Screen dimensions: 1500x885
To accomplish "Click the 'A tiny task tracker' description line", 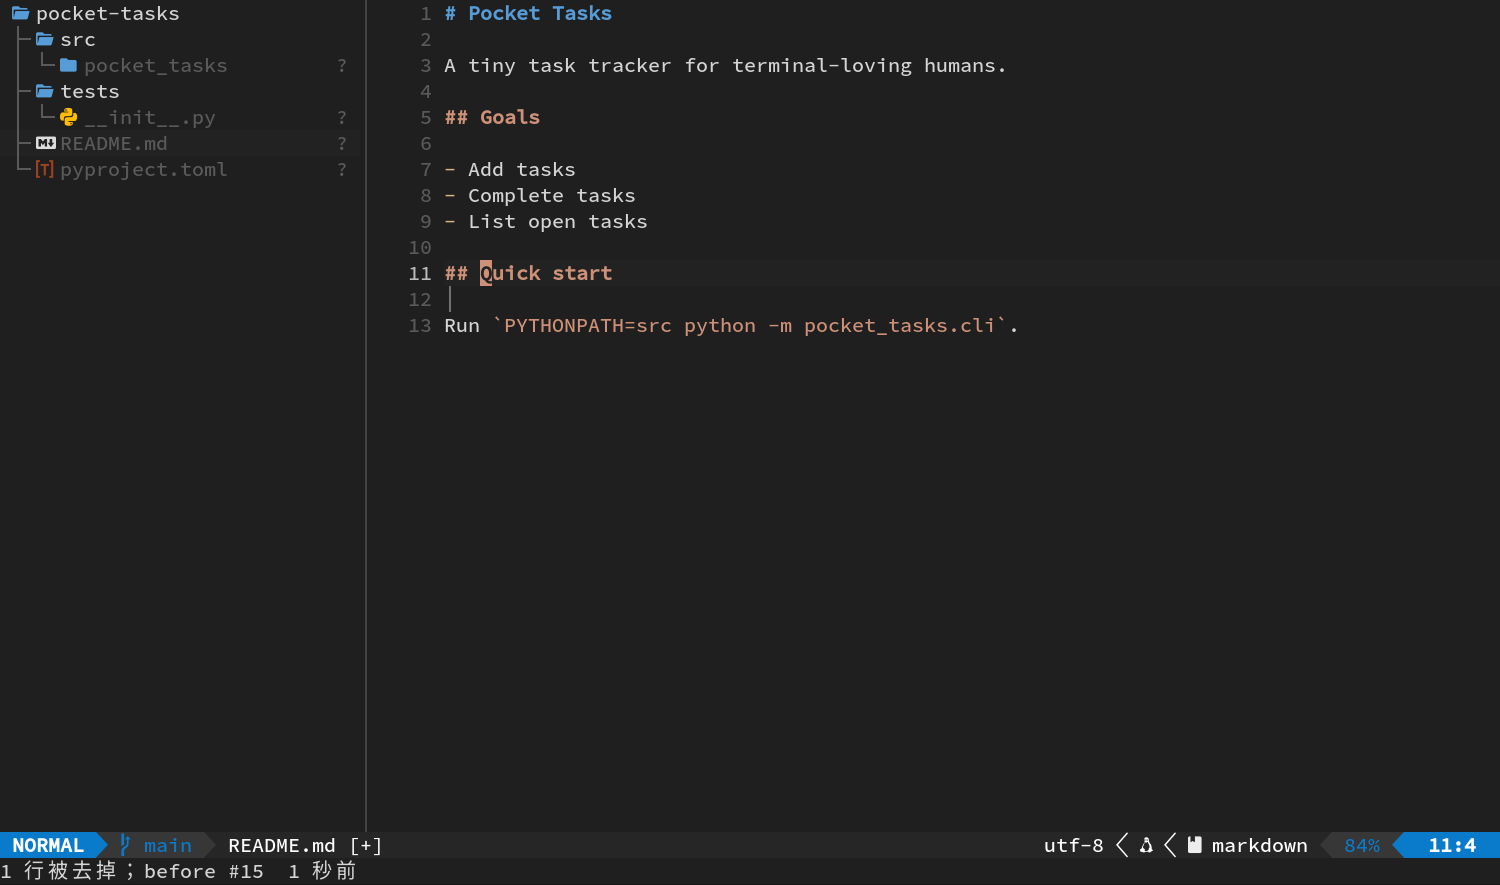I will pos(726,66).
